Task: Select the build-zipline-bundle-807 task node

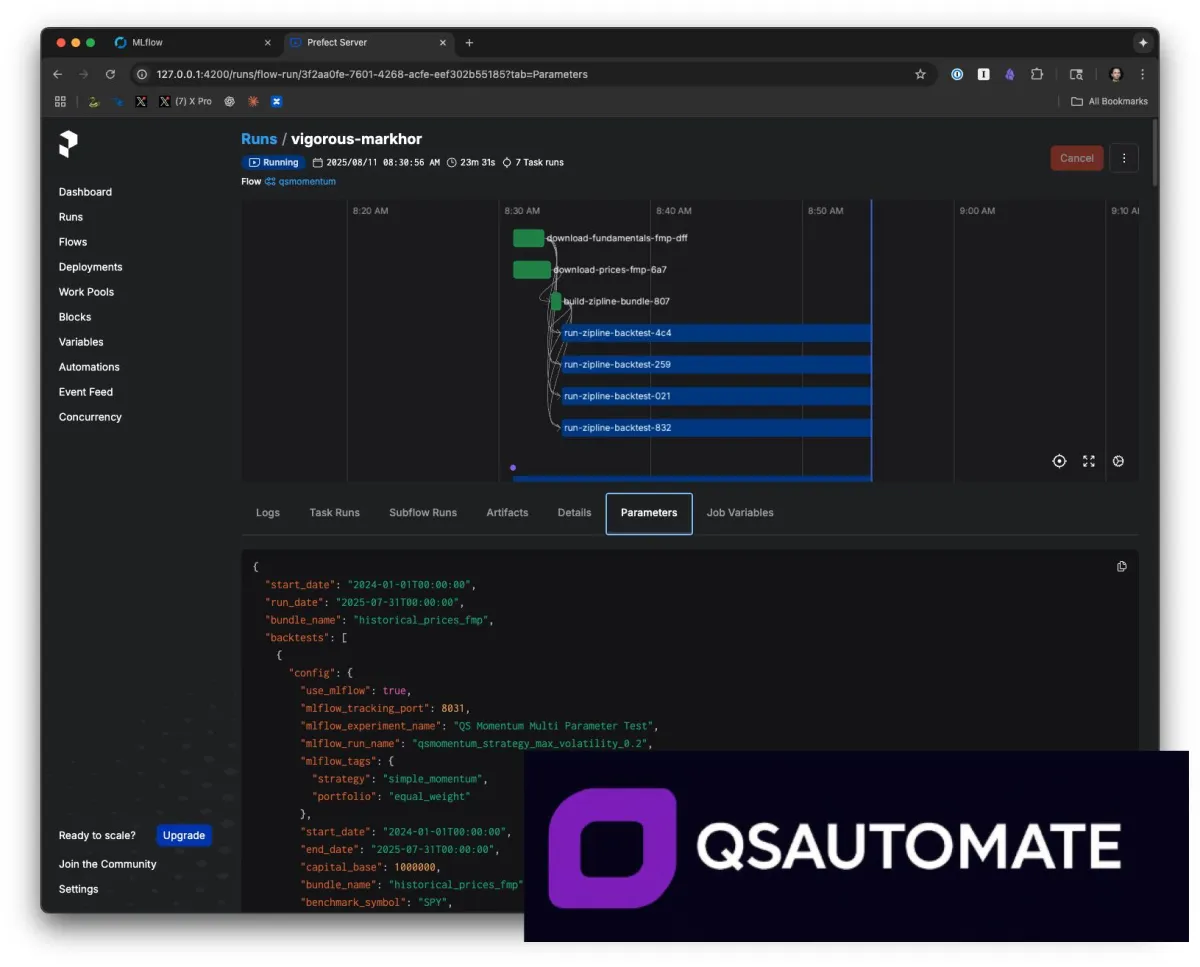Action: (556, 301)
